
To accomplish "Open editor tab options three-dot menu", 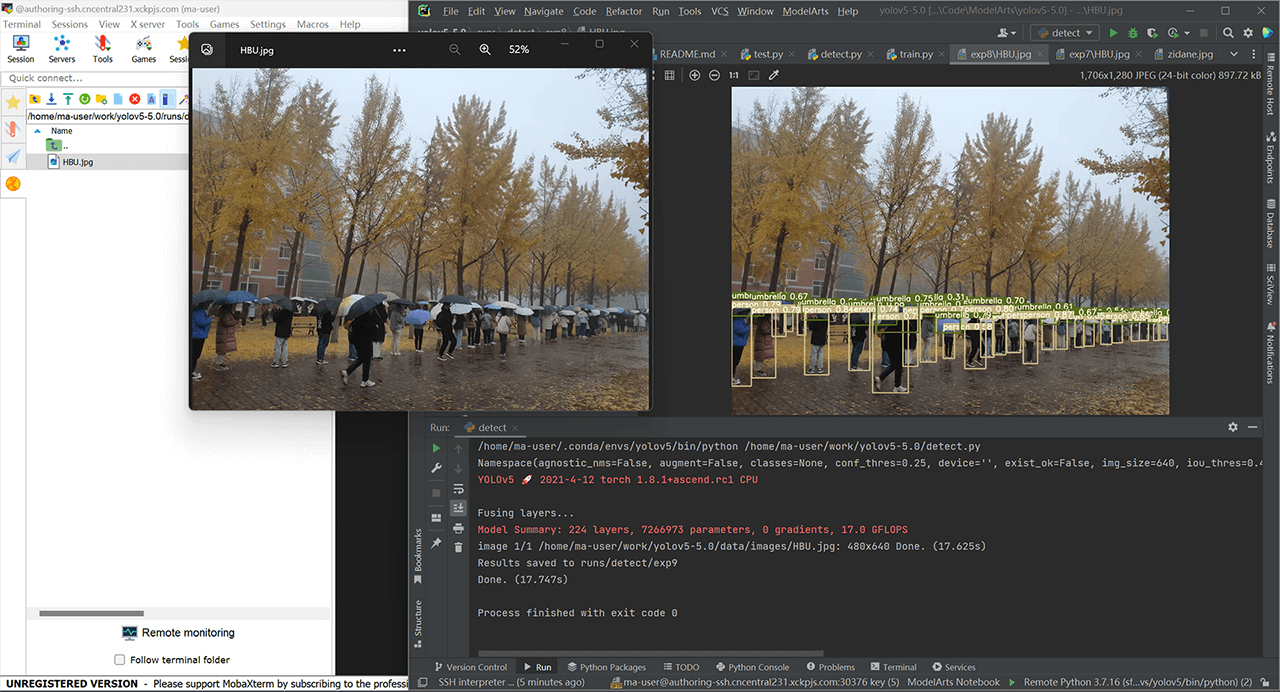I will [1255, 54].
